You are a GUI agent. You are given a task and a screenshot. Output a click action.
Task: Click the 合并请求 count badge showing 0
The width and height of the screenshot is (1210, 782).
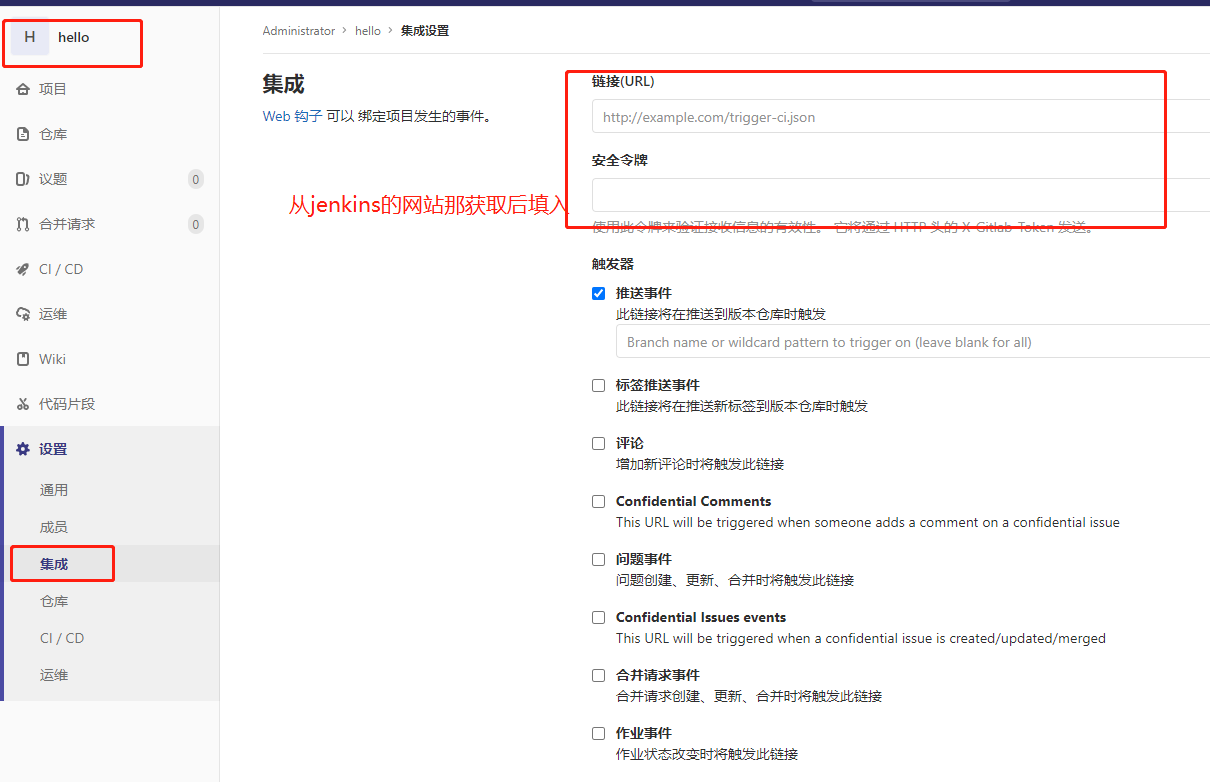[196, 225]
